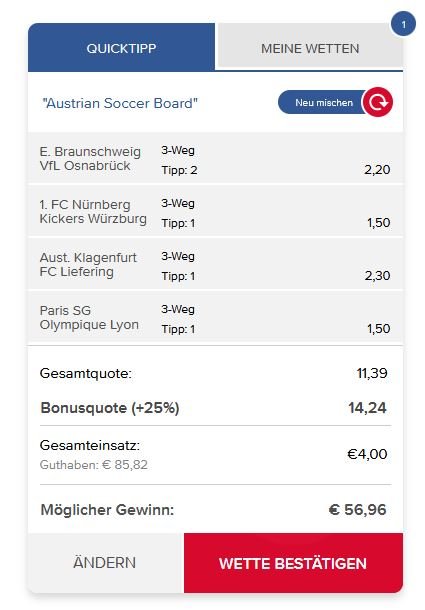Confirm bet with Wette bestätigen
This screenshot has width=425, height=610.
293,563
